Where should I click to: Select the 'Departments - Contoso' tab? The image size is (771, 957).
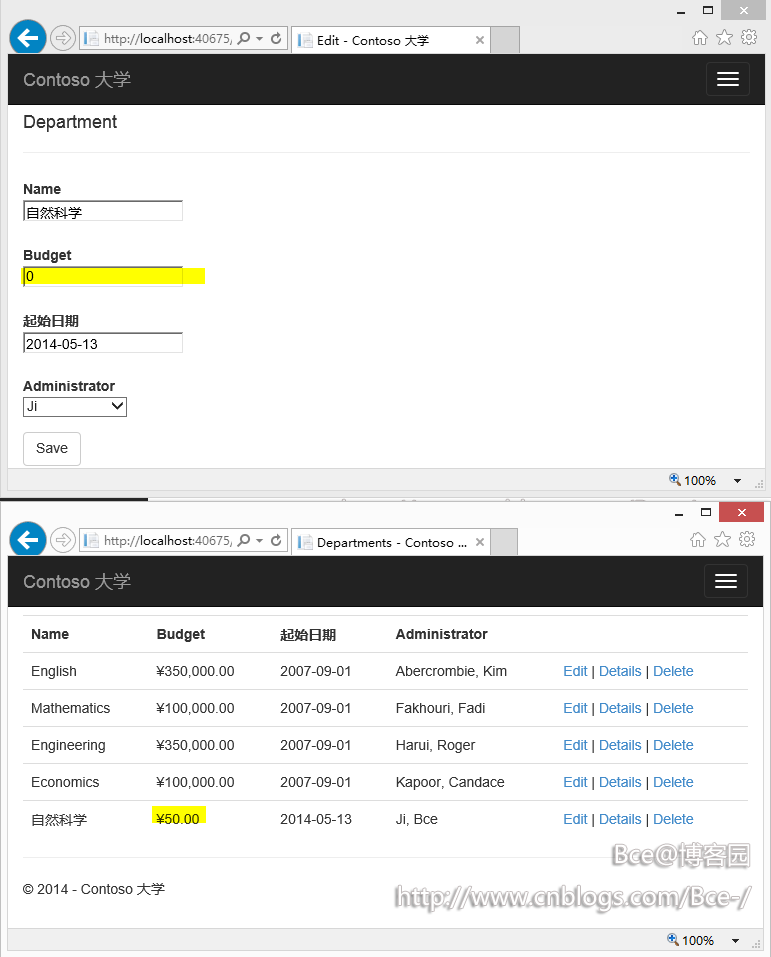[391, 543]
